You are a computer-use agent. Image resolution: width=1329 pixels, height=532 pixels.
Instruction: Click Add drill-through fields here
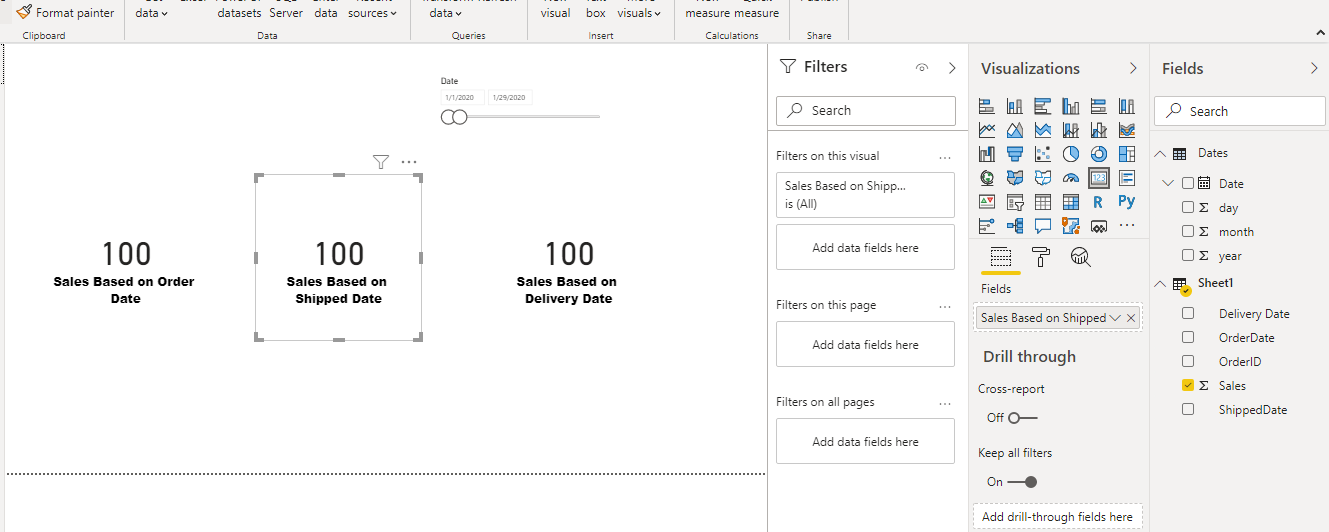click(x=1057, y=517)
